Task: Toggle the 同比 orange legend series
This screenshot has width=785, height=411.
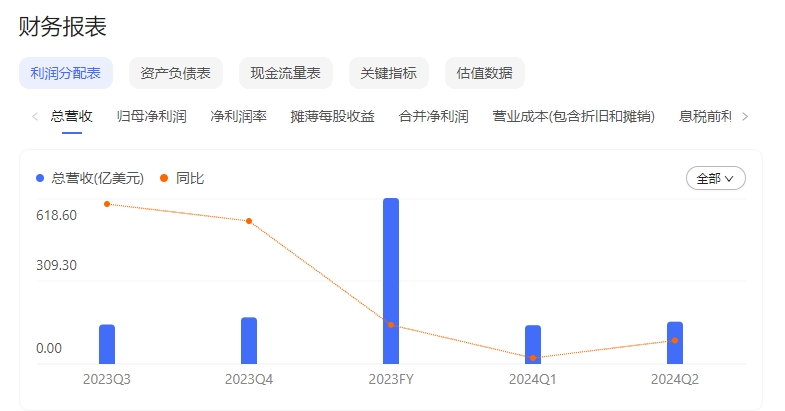Action: (x=182, y=178)
